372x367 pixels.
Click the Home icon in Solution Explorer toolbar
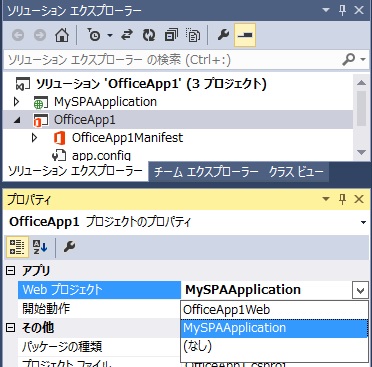(x=62, y=35)
